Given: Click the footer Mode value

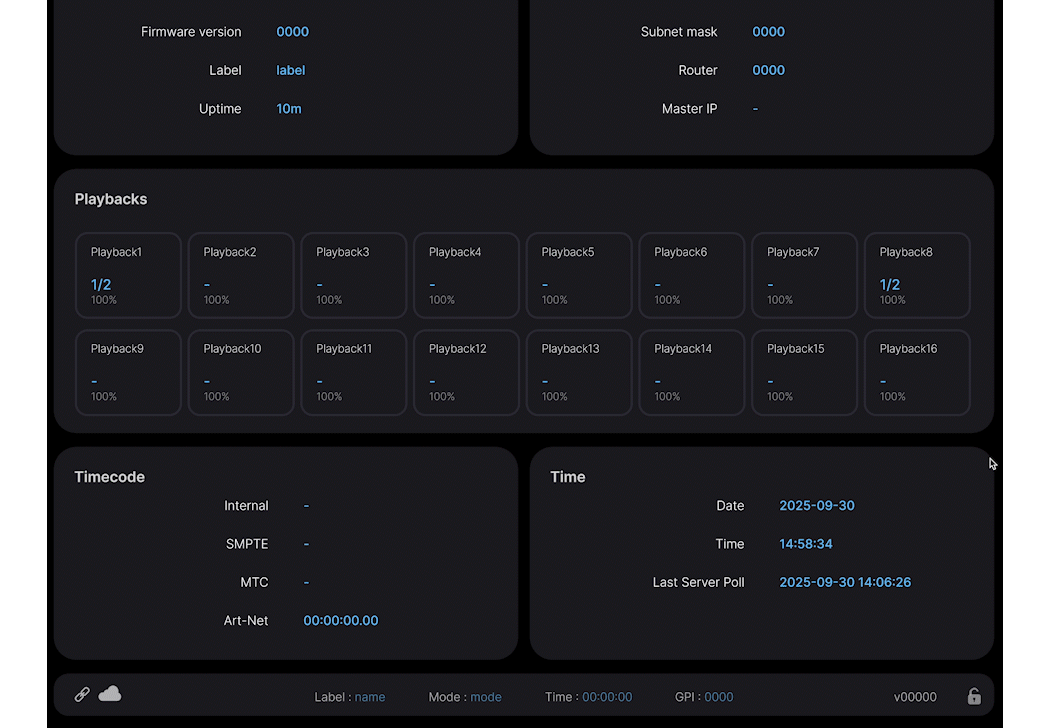Looking at the screenshot, I should tap(486, 697).
